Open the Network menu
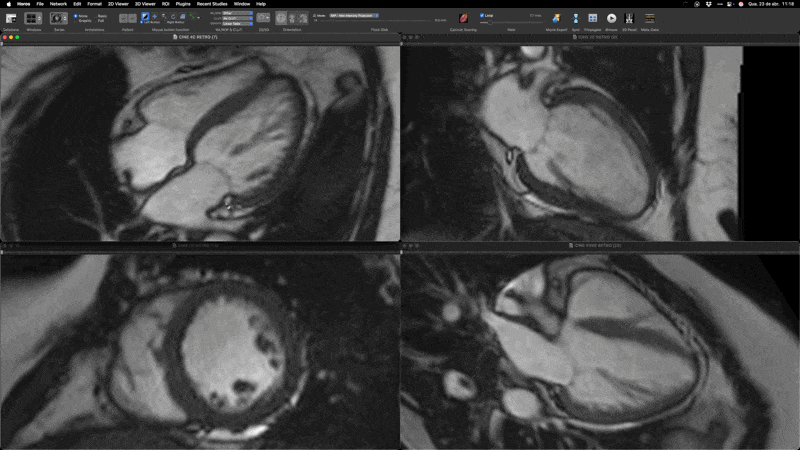 58,4
